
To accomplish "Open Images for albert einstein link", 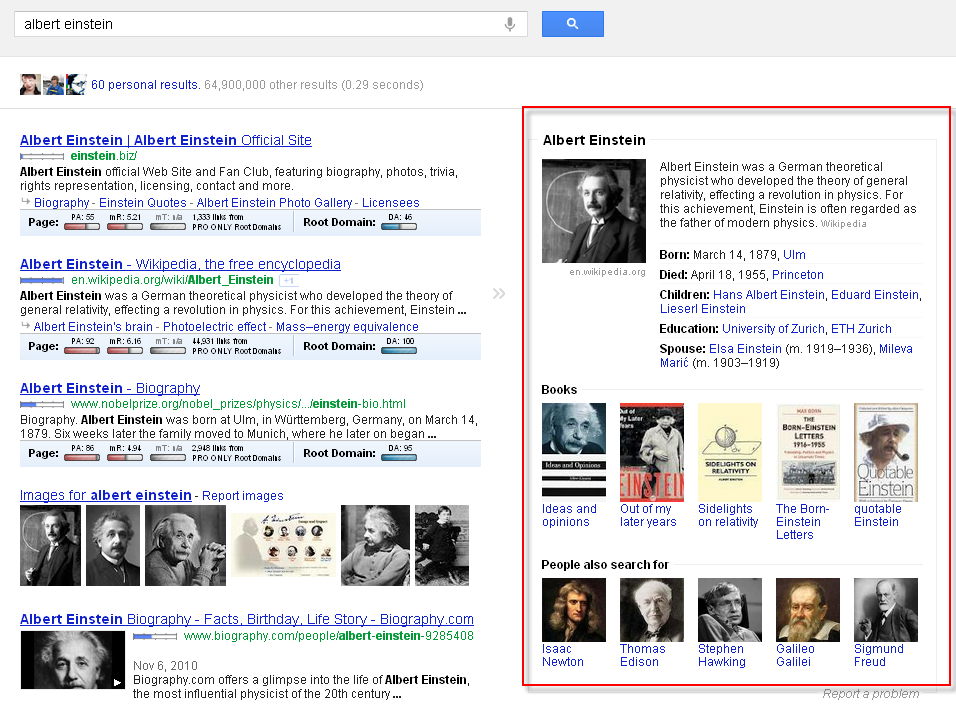I will 105,495.
